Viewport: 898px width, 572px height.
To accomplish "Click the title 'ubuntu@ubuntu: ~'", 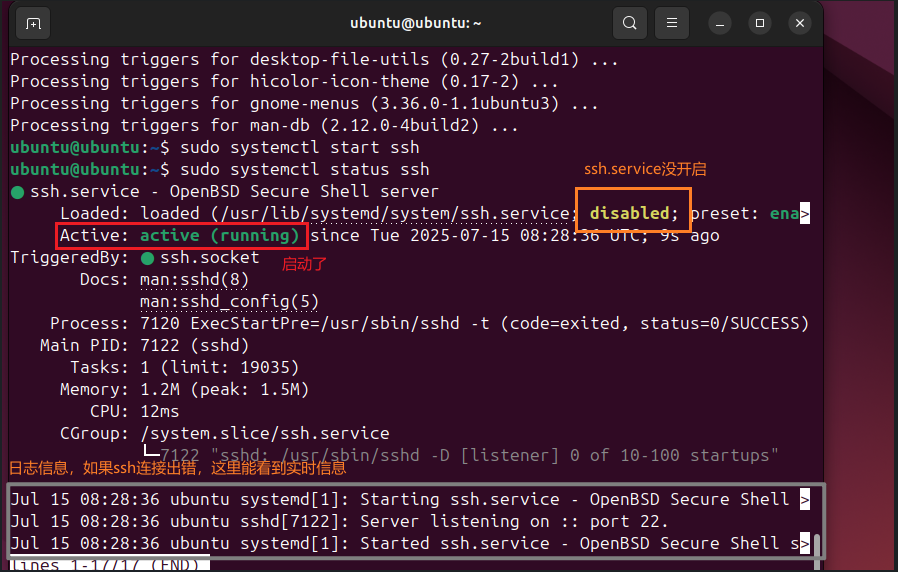I will (x=416, y=23).
